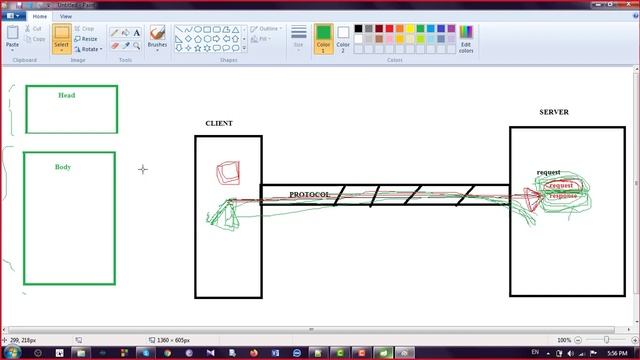Choose the yellow color swatch

point(410,29)
